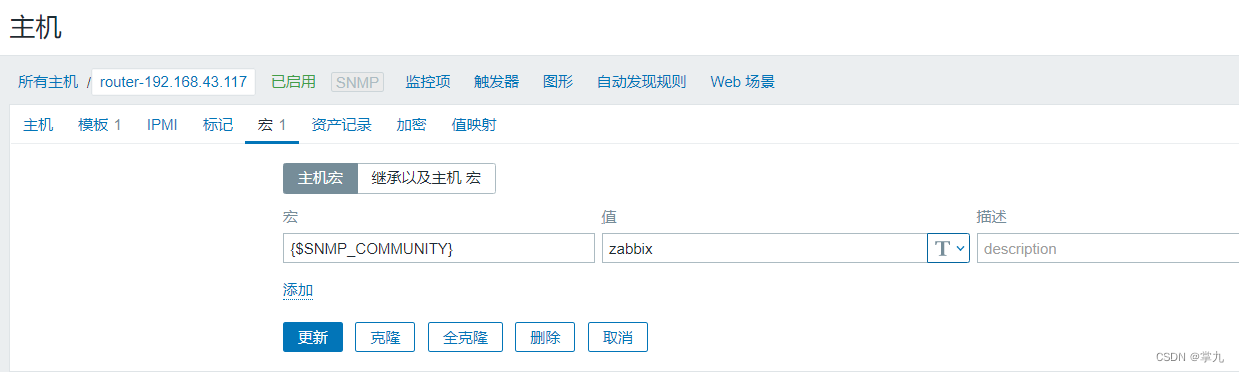
Task: Open the 值映射 tab
Action: pyautogui.click(x=474, y=125)
